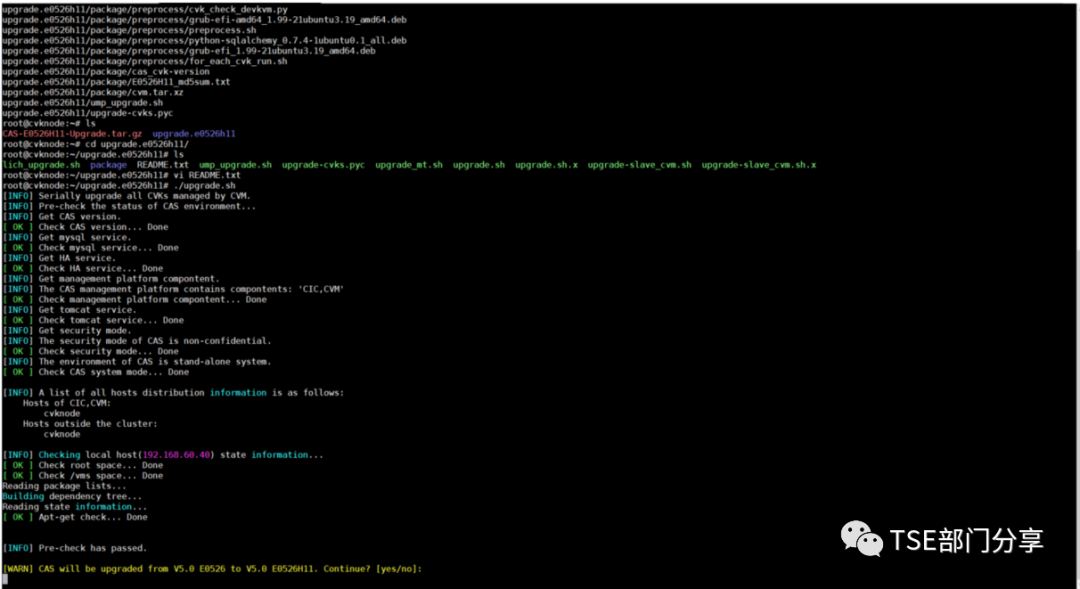Screen dimensions: 1080x589
Task: Click upgrade.sh.x in the directory listing
Action: coord(546,165)
